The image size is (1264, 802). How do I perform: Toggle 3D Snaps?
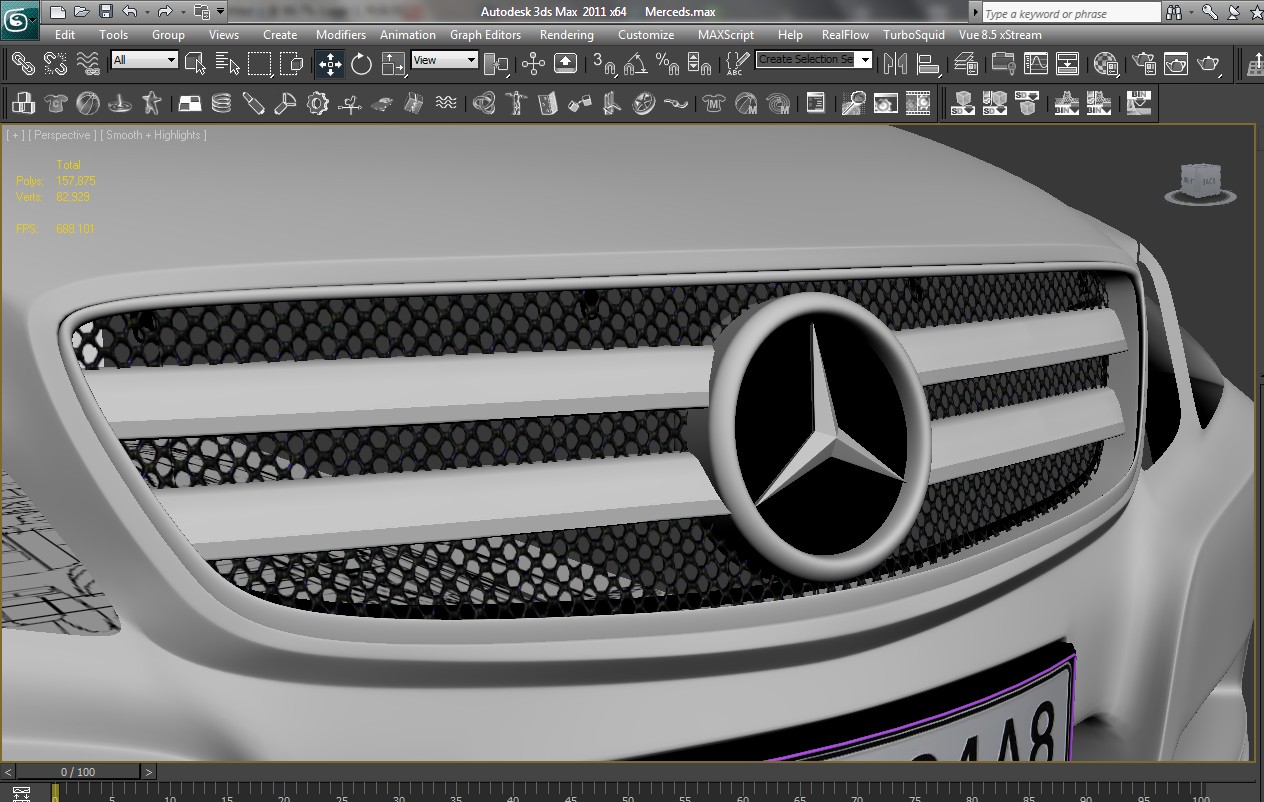pyautogui.click(x=604, y=64)
